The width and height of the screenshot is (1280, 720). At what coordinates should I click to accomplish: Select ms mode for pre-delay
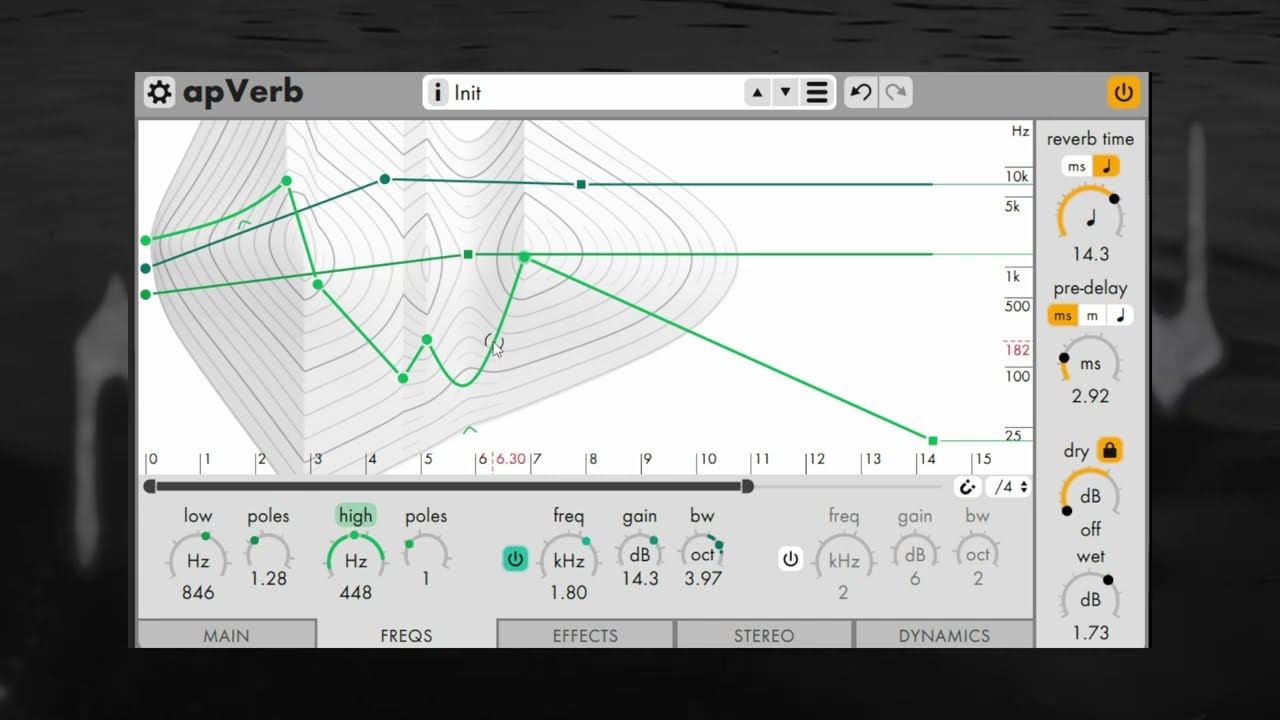1062,315
